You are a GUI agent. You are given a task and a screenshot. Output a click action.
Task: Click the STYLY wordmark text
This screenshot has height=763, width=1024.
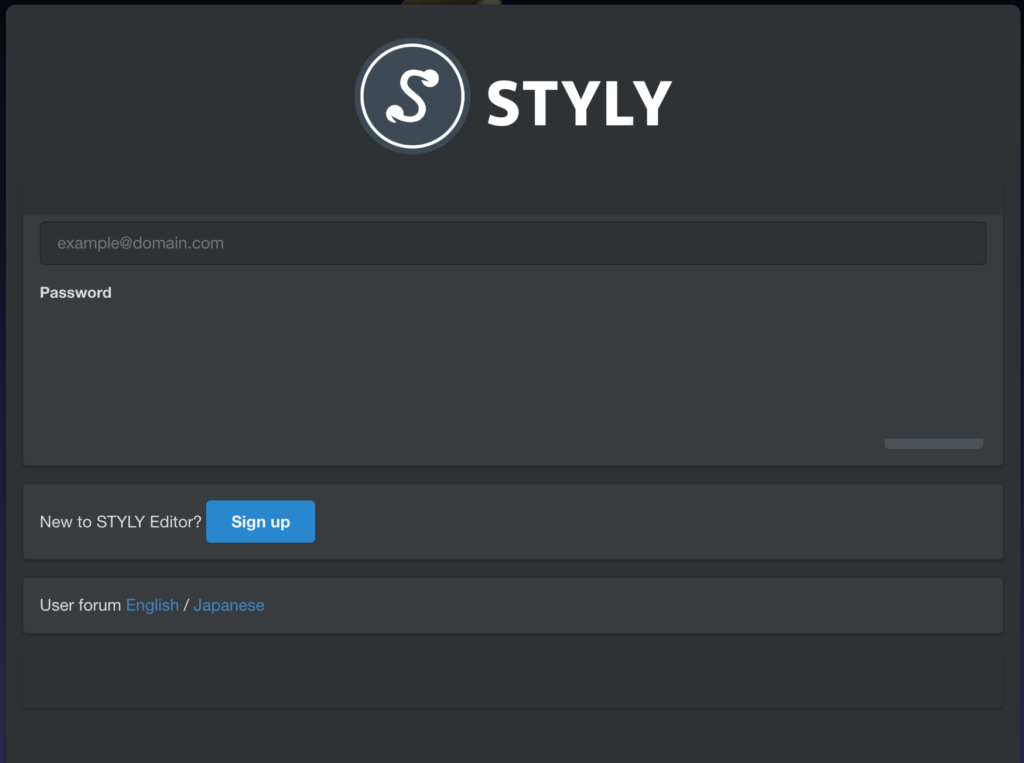click(x=579, y=103)
